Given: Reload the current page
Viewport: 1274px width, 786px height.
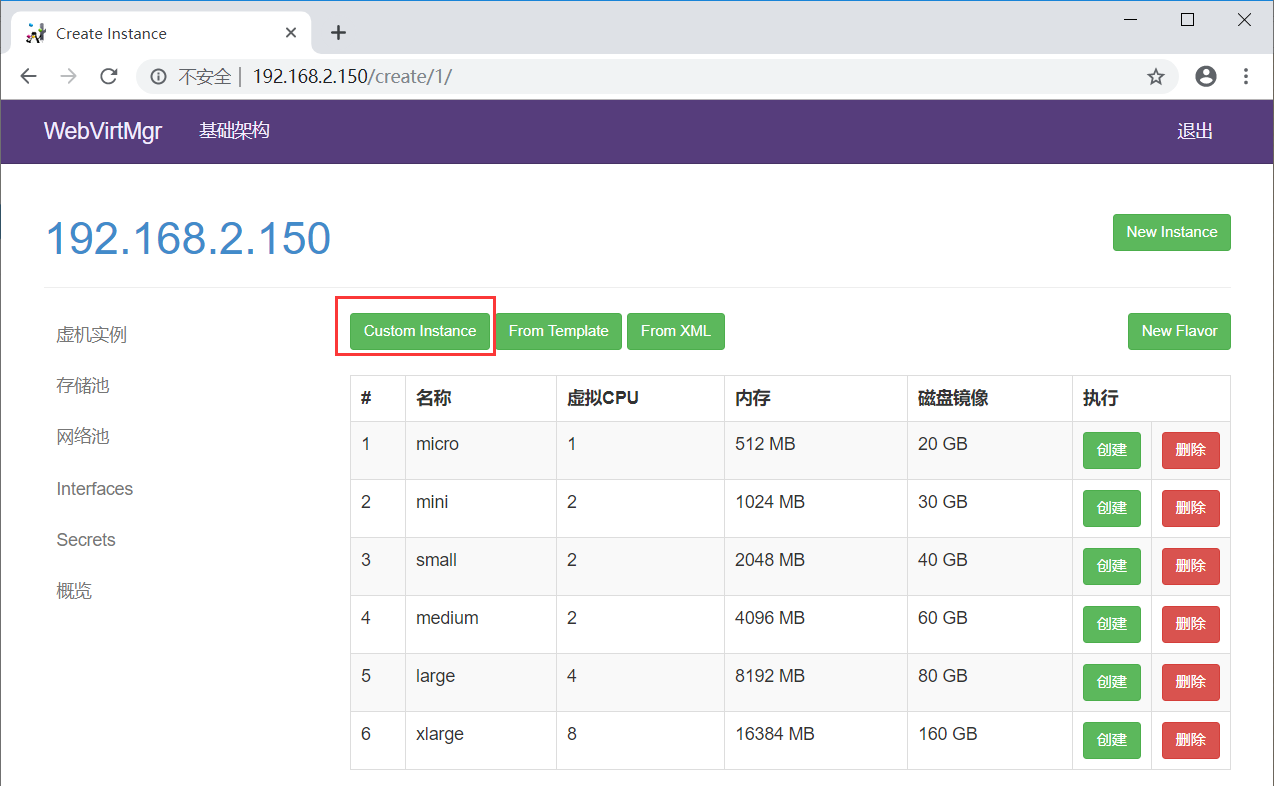Looking at the screenshot, I should coord(109,76).
